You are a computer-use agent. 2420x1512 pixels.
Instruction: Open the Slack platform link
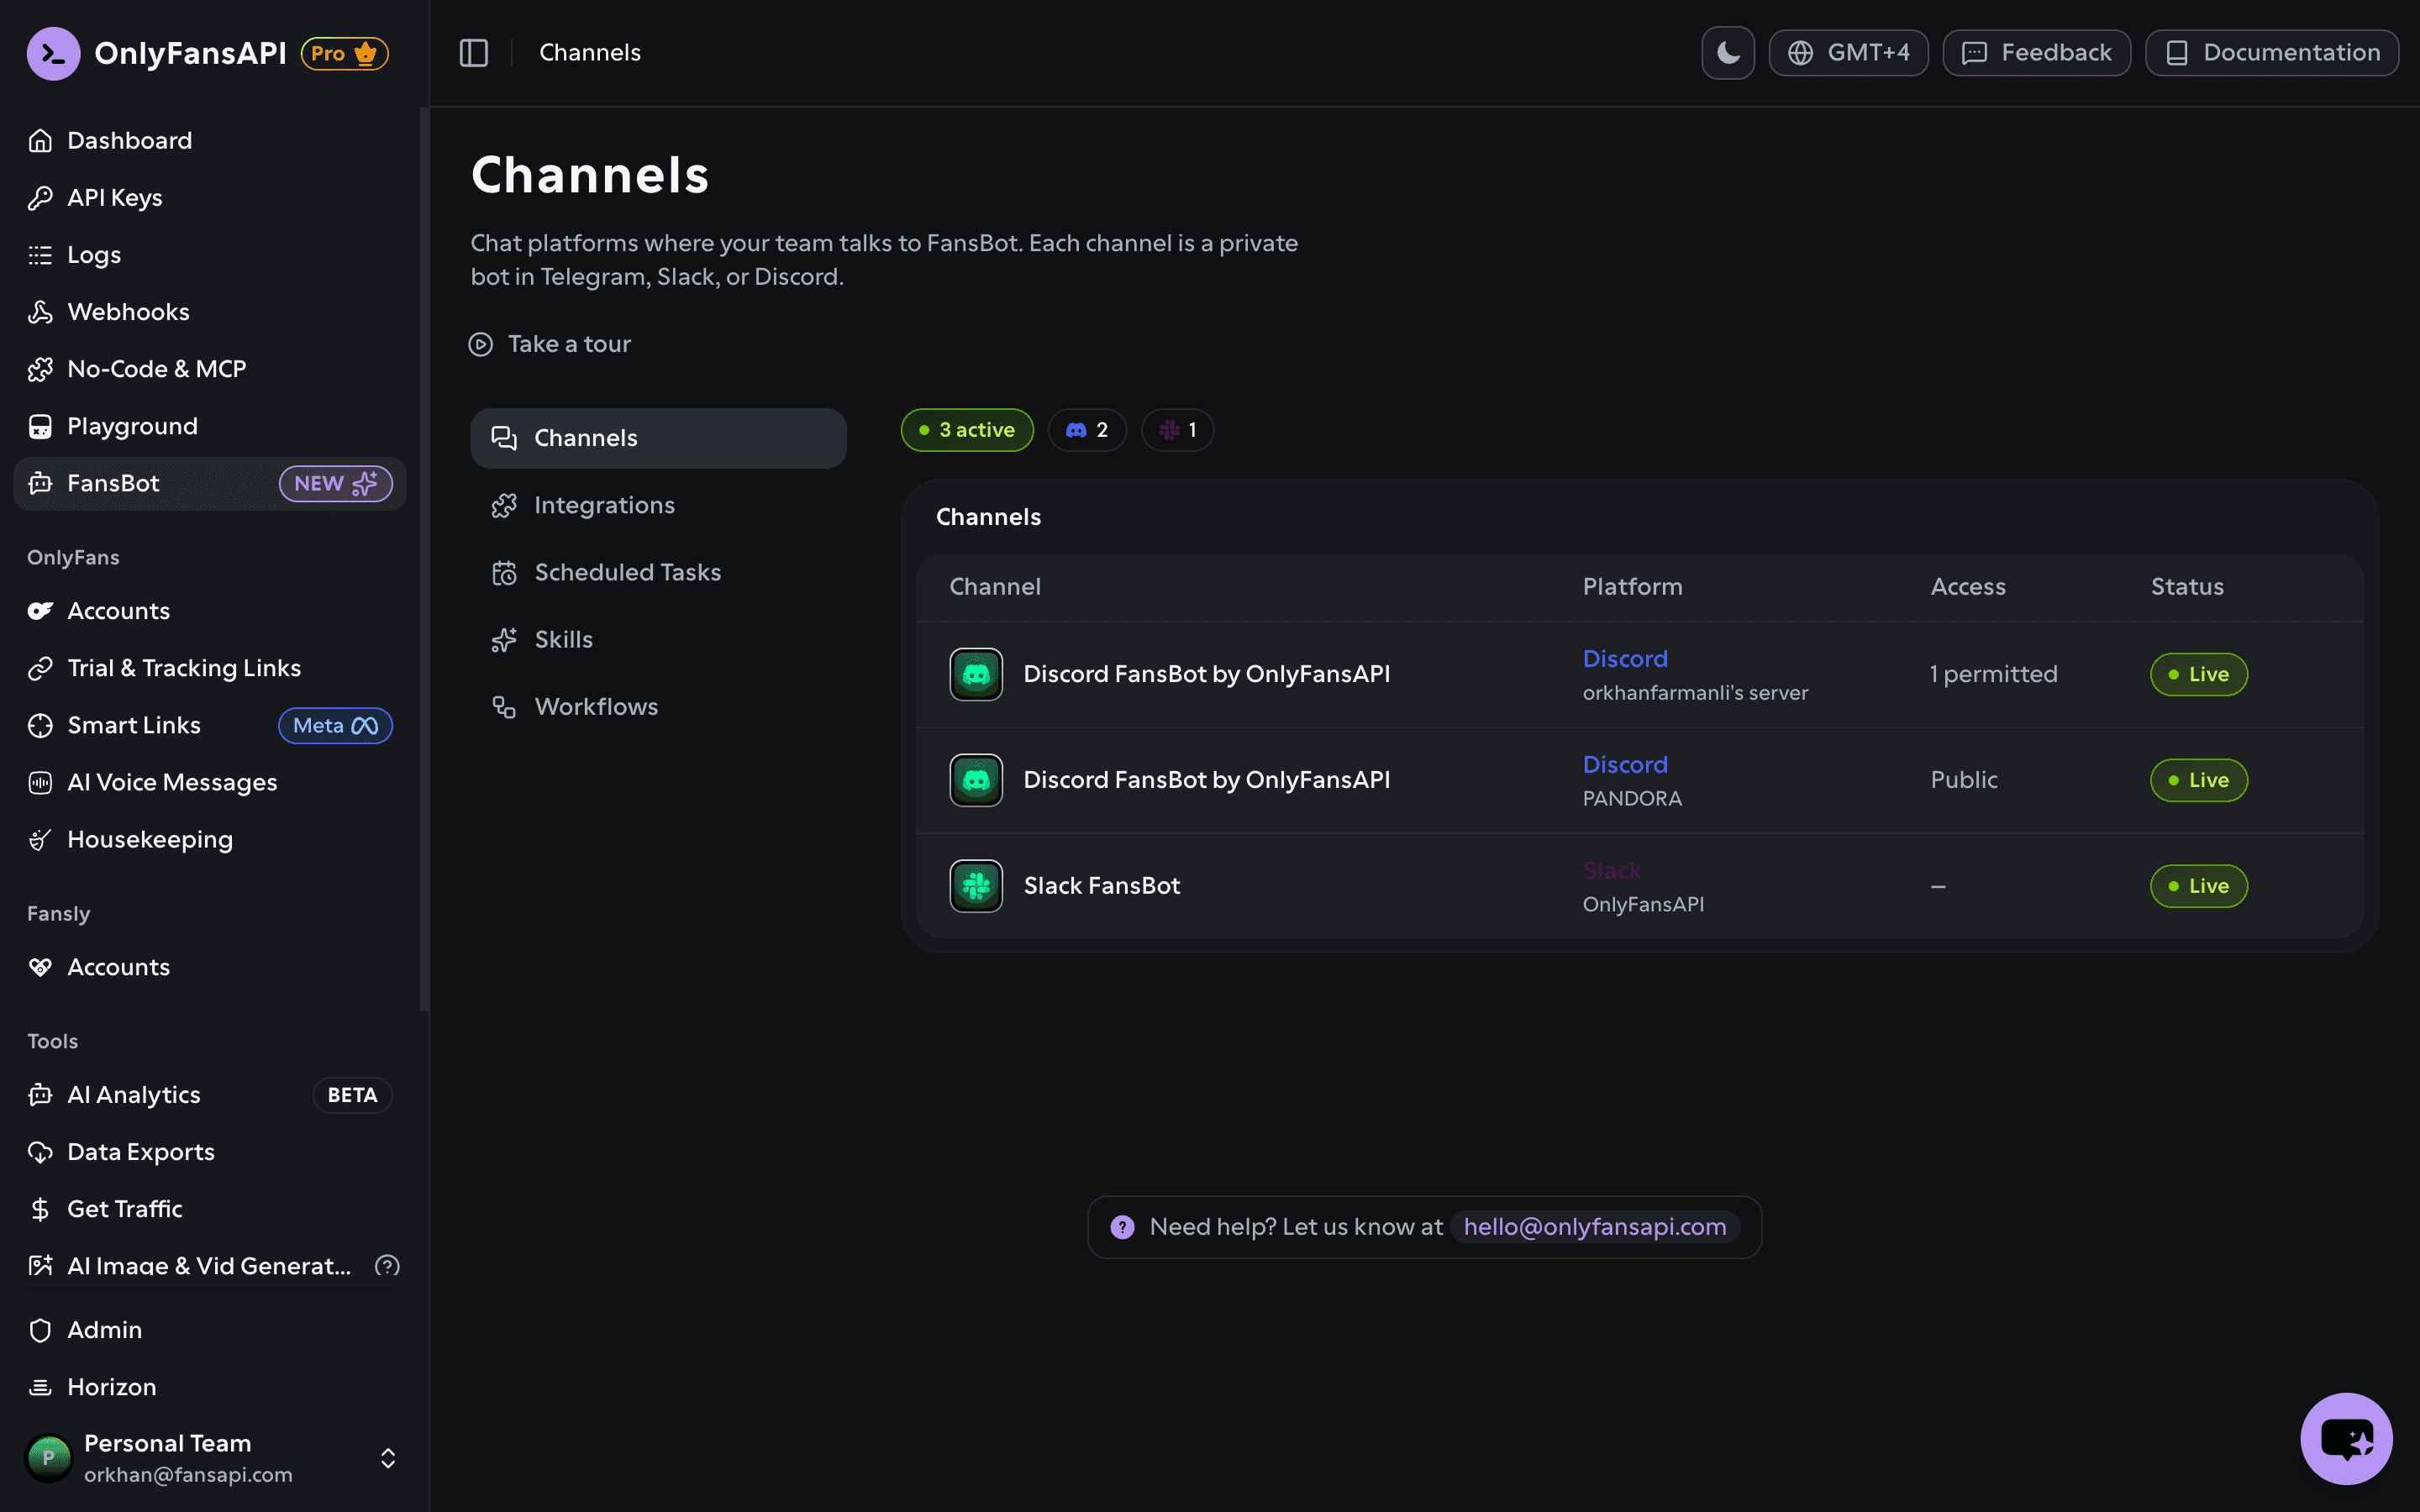click(x=1612, y=871)
